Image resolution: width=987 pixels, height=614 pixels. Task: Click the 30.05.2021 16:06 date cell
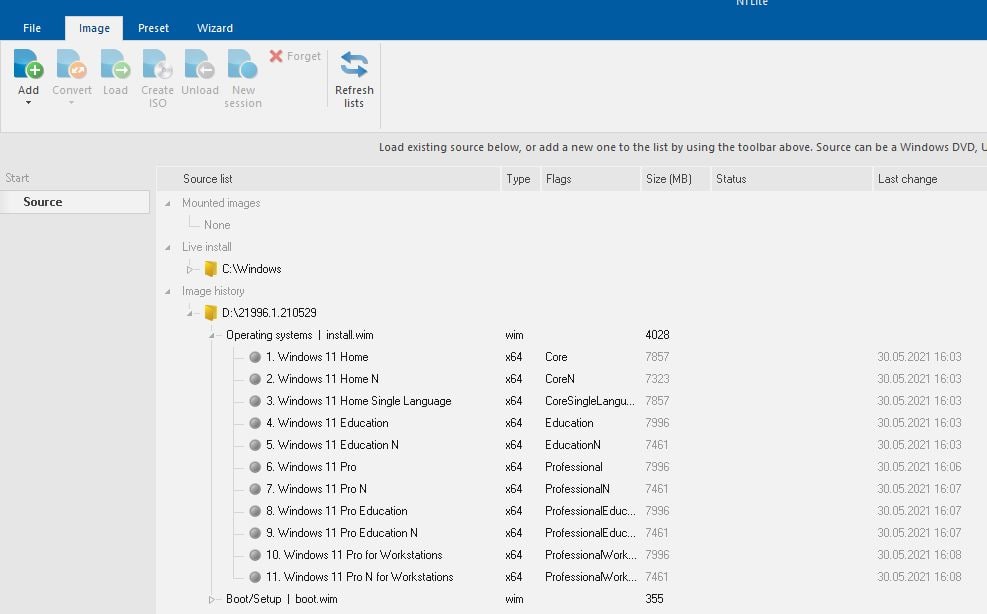coord(919,467)
